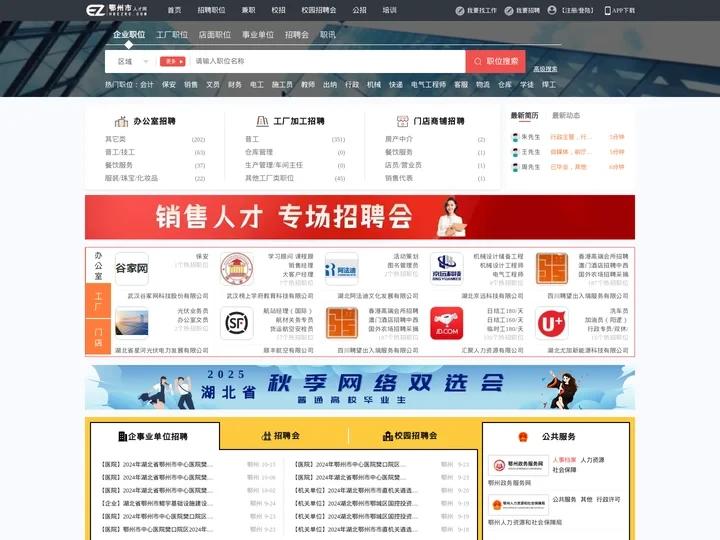Click the EZ site logo
Image resolution: width=720 pixels, height=540 pixels.
[x=117, y=10]
